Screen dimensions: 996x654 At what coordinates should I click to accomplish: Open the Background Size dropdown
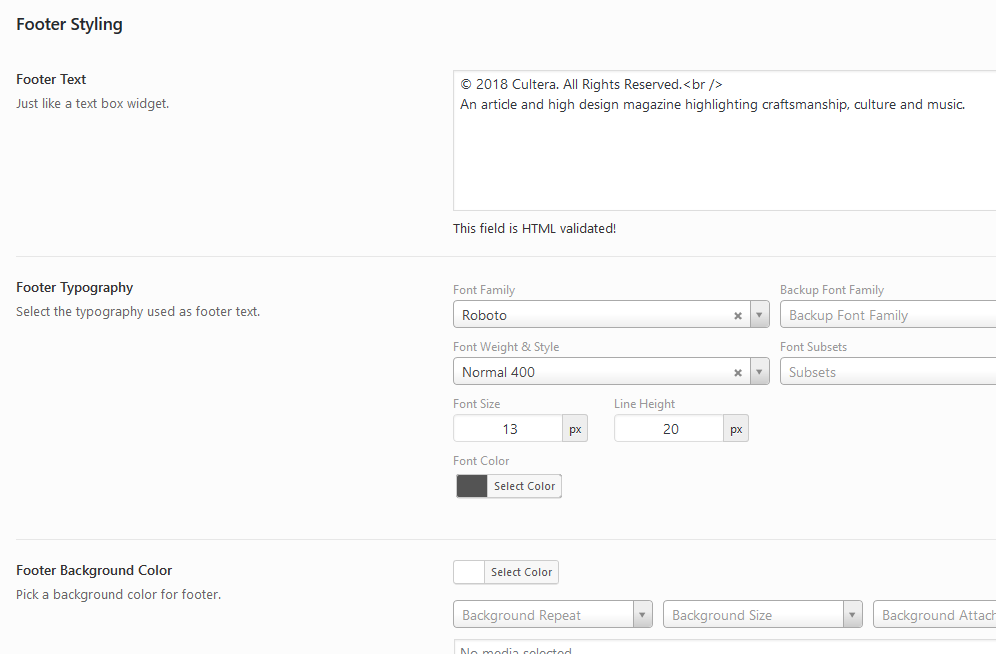[852, 615]
